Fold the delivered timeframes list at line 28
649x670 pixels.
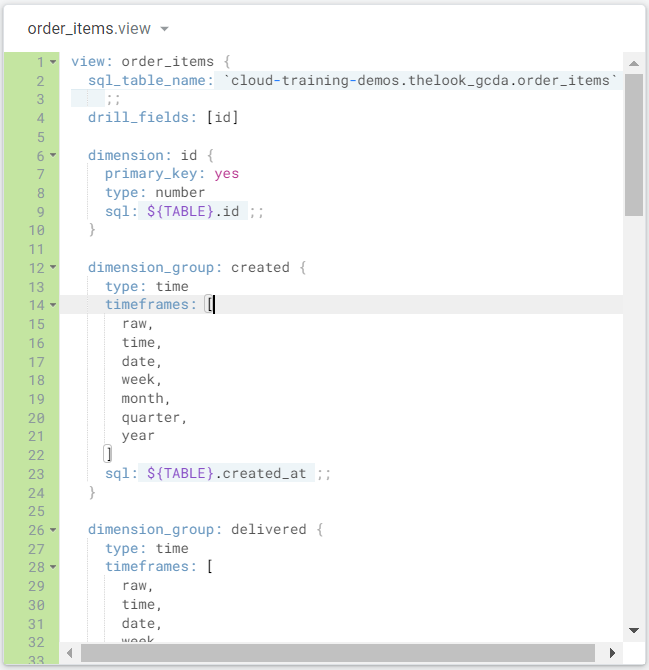(x=53, y=567)
